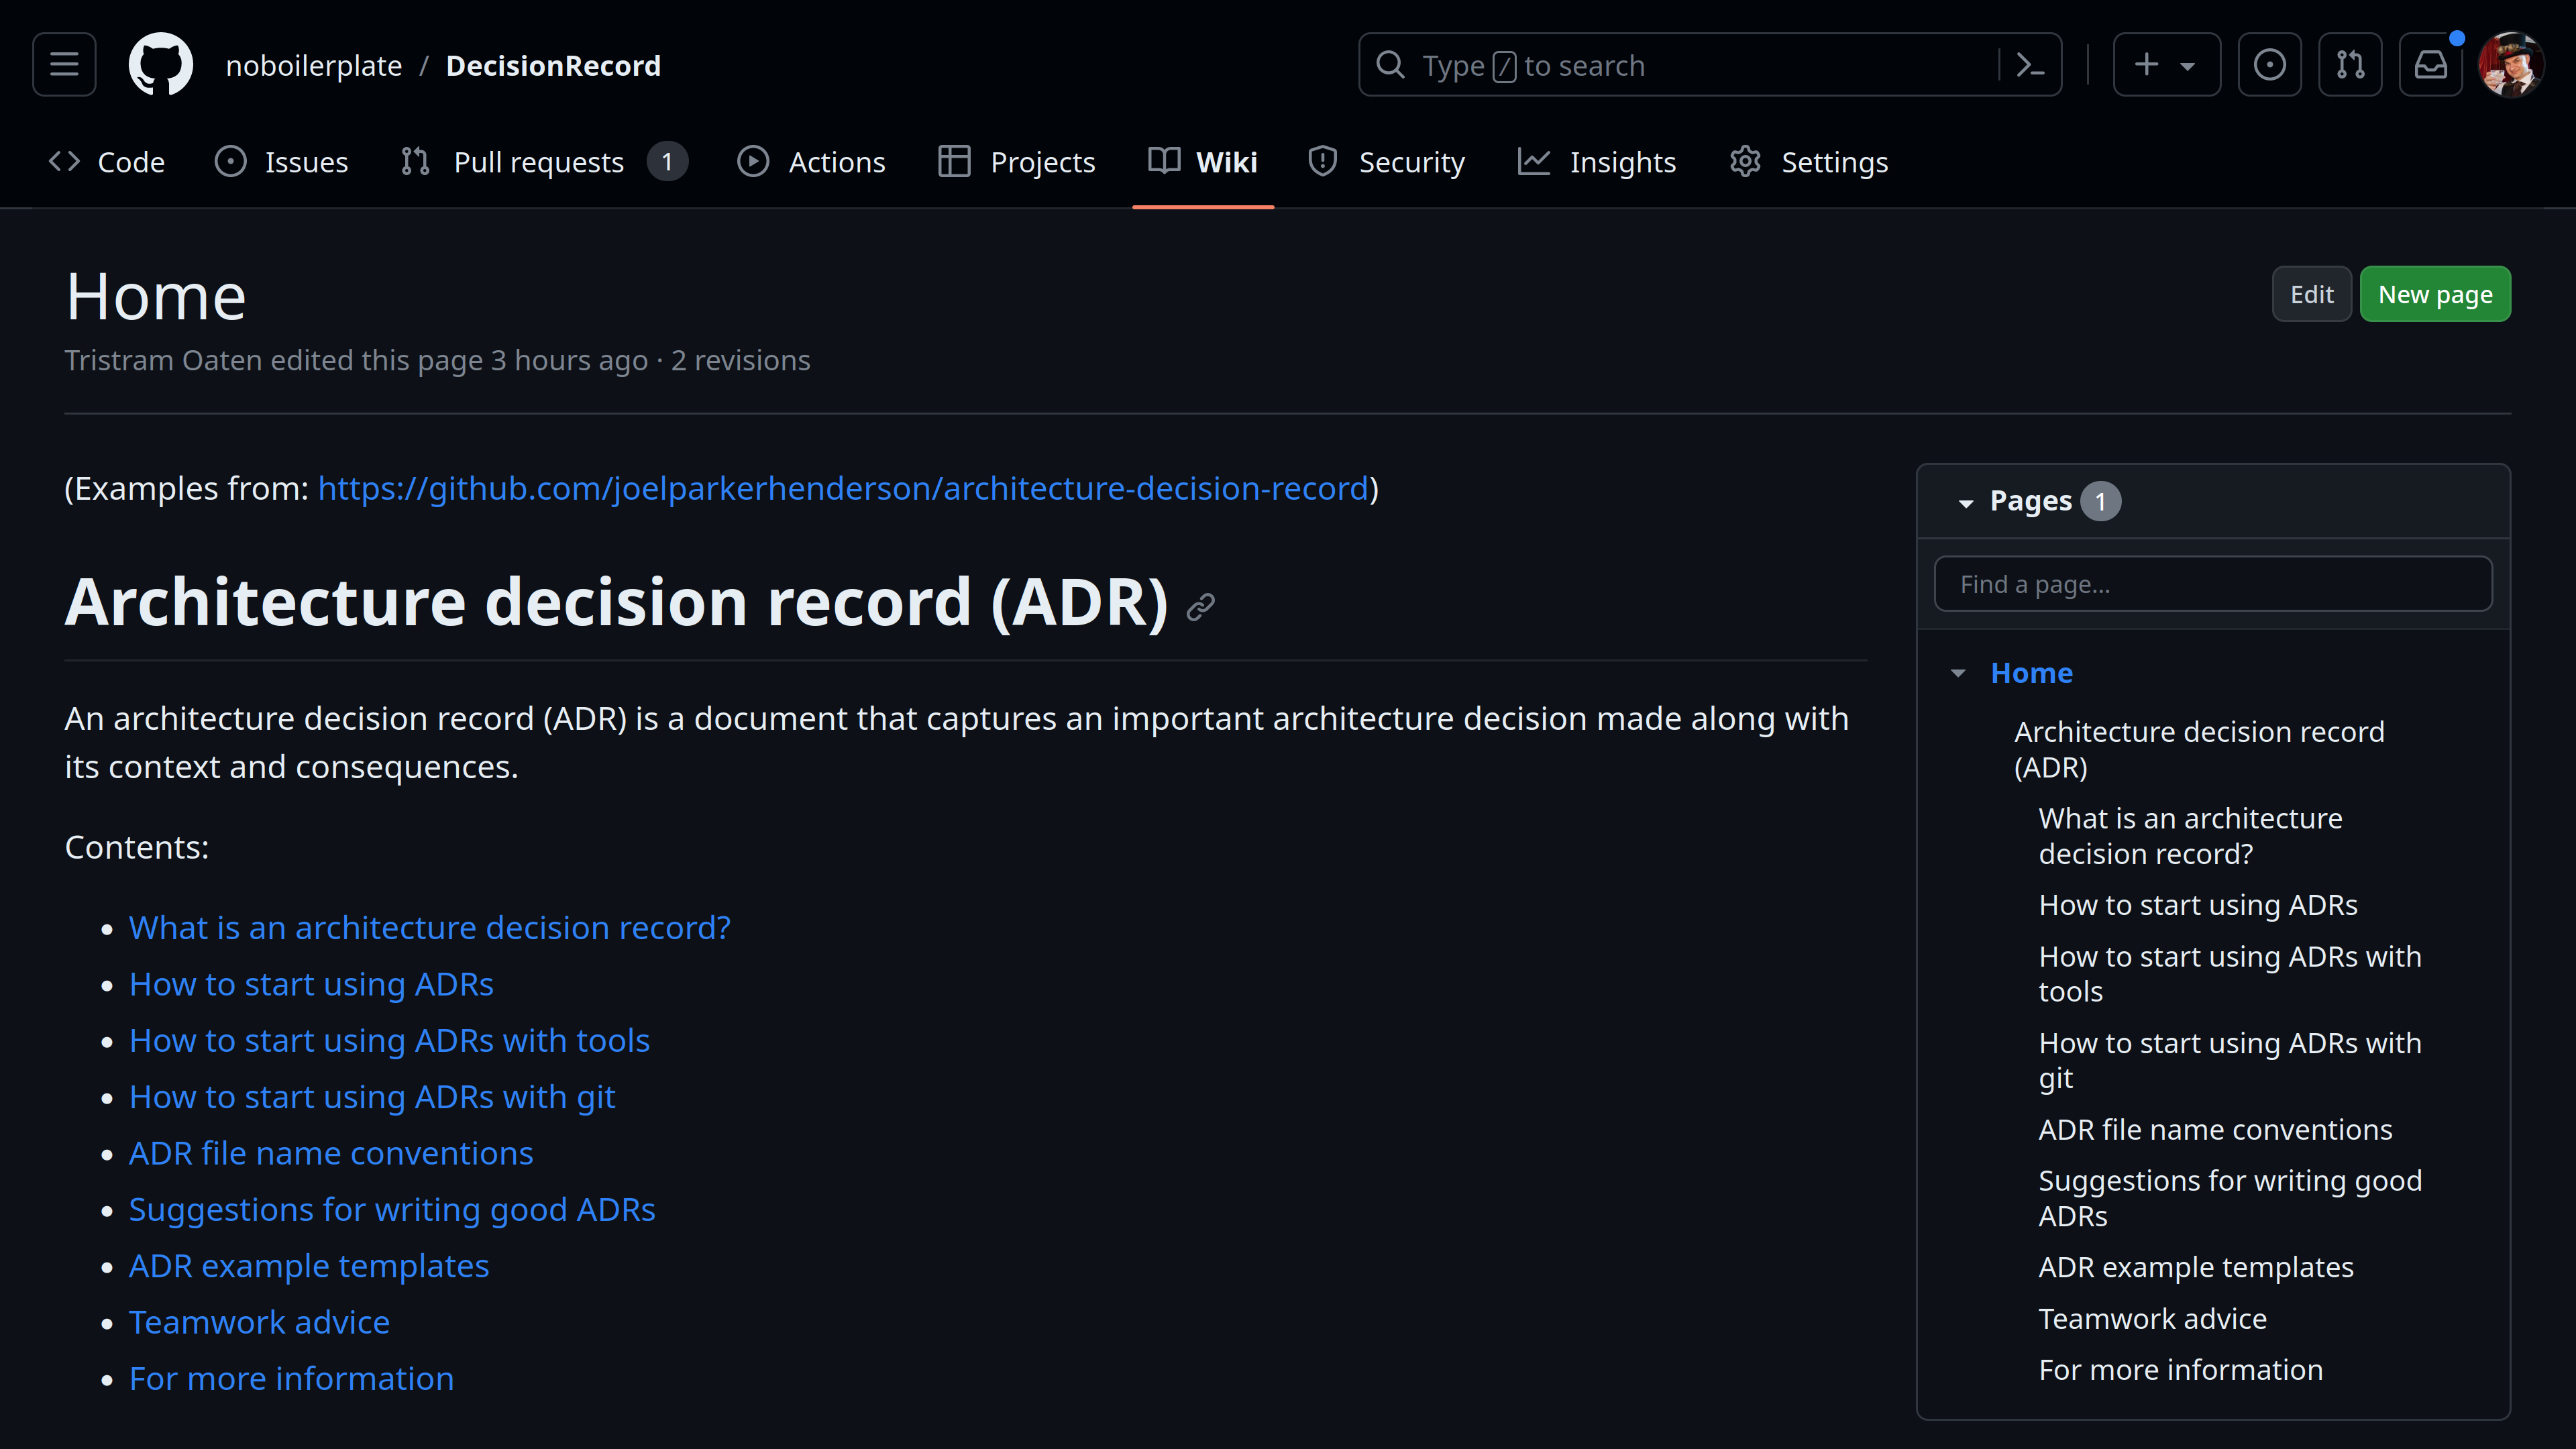
Task: Click the Edit page button
Action: (2311, 294)
